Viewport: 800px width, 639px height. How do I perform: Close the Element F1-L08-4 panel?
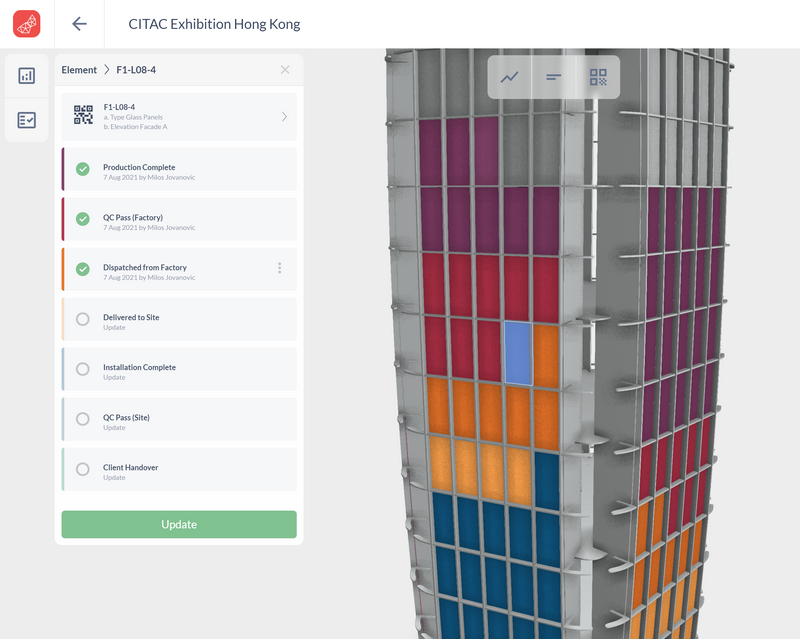click(285, 69)
